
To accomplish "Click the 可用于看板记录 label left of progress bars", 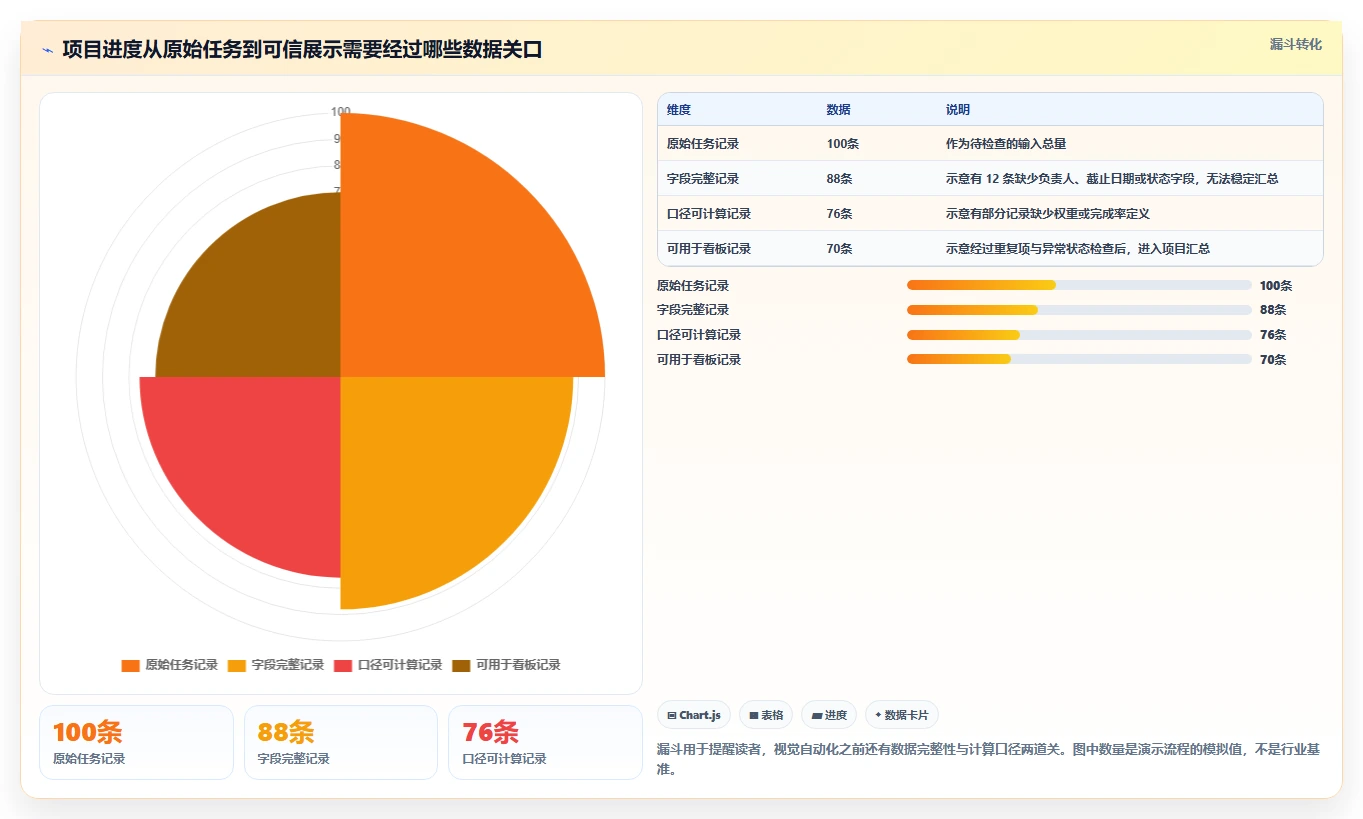I will [699, 360].
